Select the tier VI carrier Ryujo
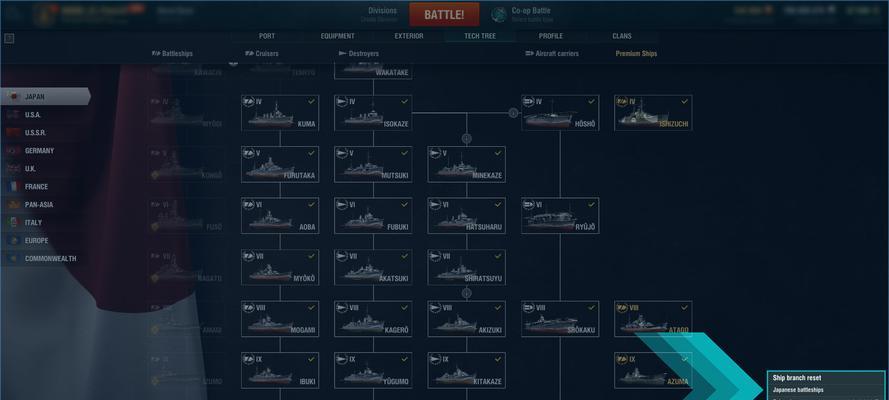The height and width of the screenshot is (400, 889). (x=560, y=216)
